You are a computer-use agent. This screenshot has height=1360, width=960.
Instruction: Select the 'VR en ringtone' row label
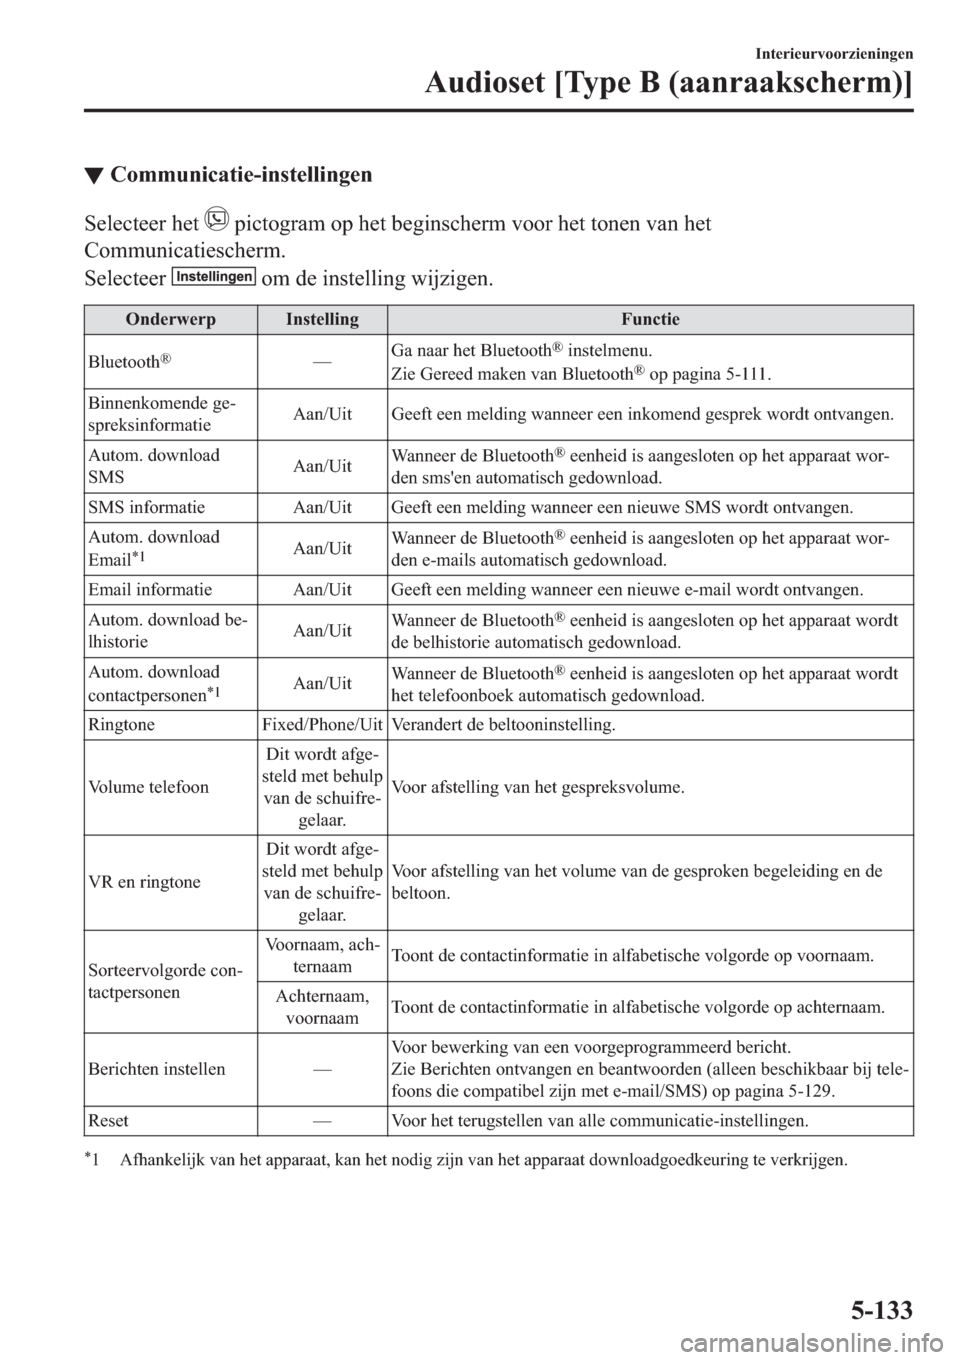click(144, 882)
